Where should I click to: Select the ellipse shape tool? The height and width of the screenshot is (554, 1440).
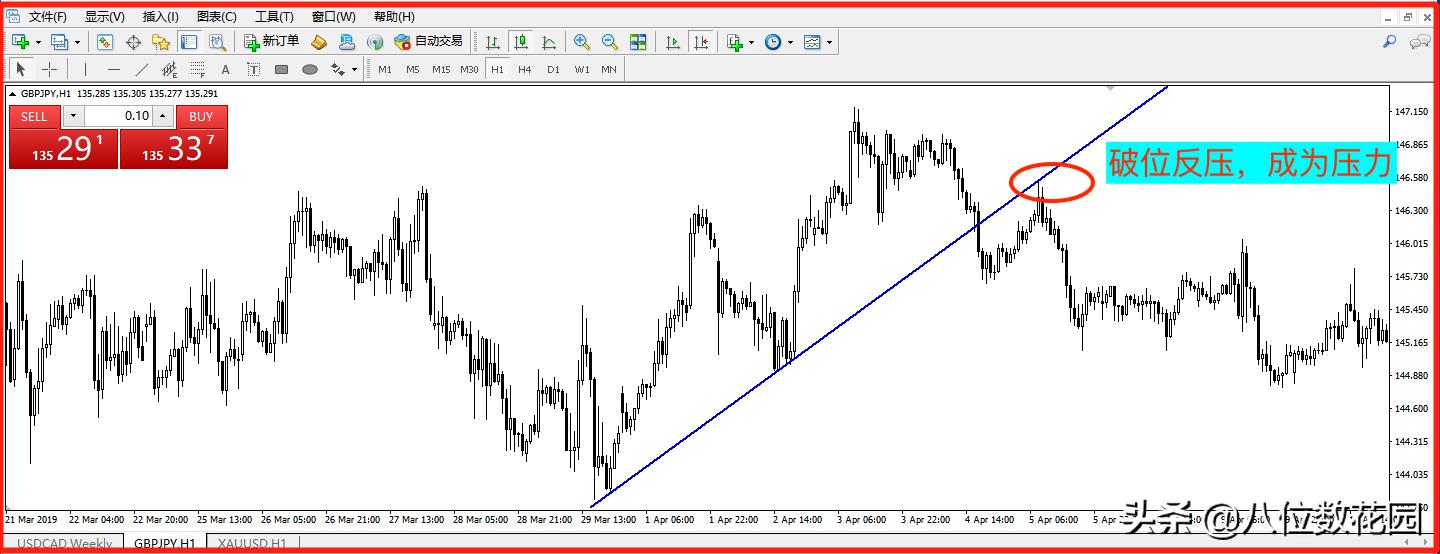coord(310,69)
